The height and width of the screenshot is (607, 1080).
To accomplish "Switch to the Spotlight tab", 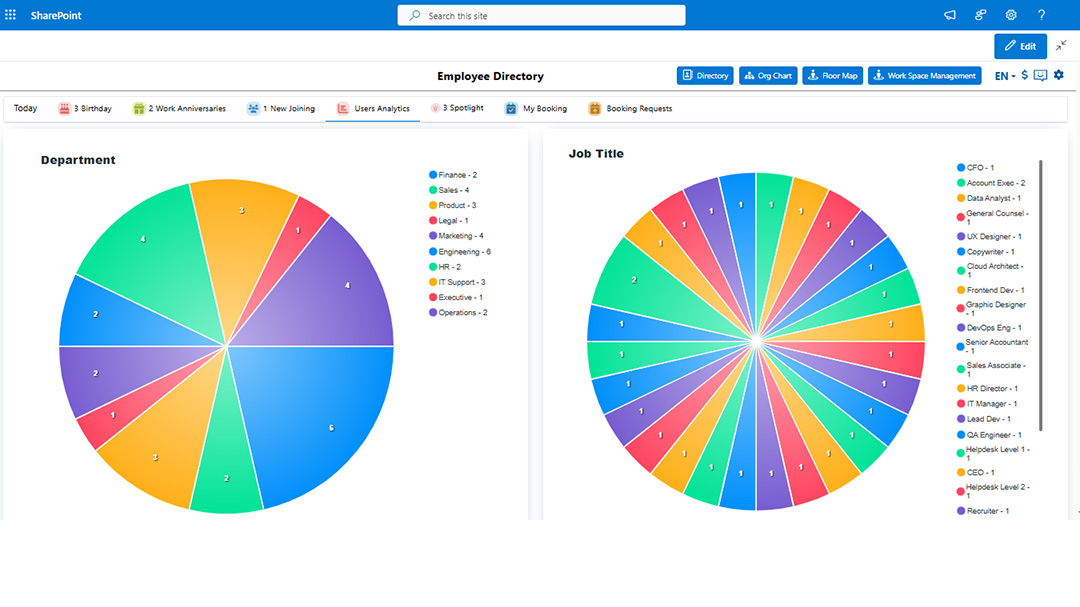I will tap(457, 108).
